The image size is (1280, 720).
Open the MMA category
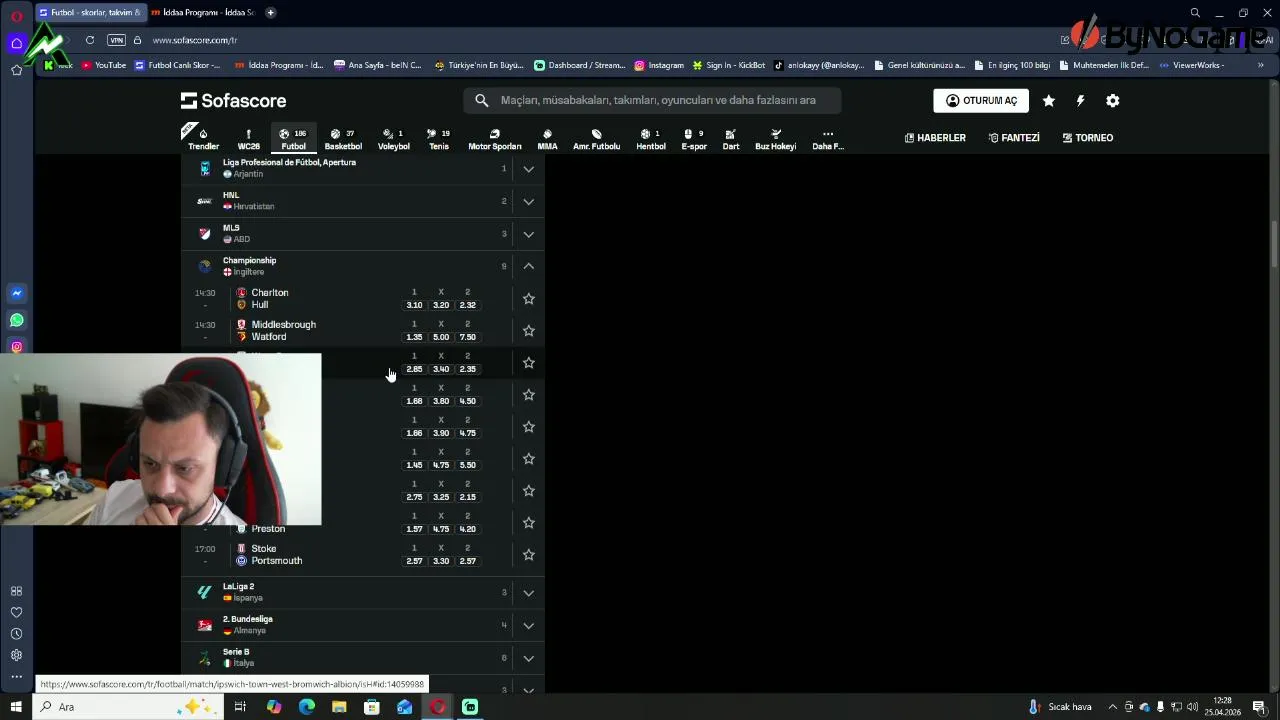tap(547, 139)
